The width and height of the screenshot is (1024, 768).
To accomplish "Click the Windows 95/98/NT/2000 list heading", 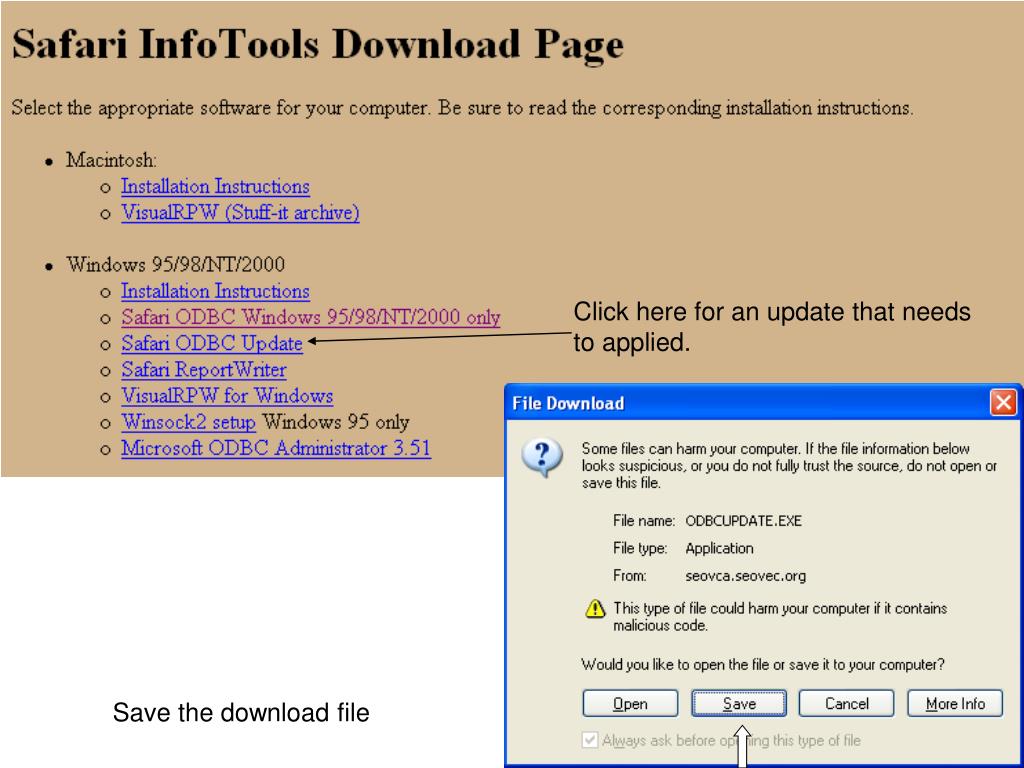I will tap(175, 264).
